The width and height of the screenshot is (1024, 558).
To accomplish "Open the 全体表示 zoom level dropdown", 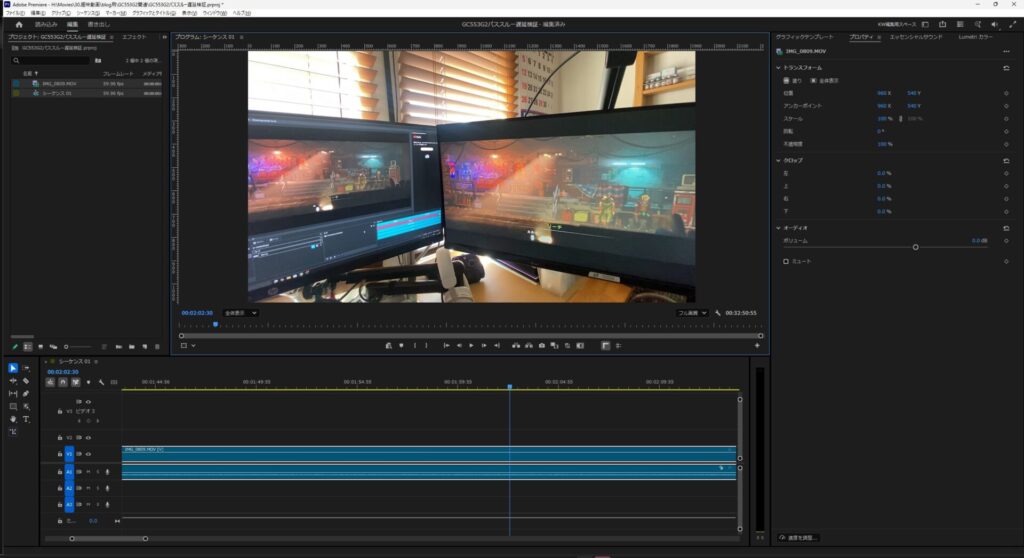I will 240,313.
